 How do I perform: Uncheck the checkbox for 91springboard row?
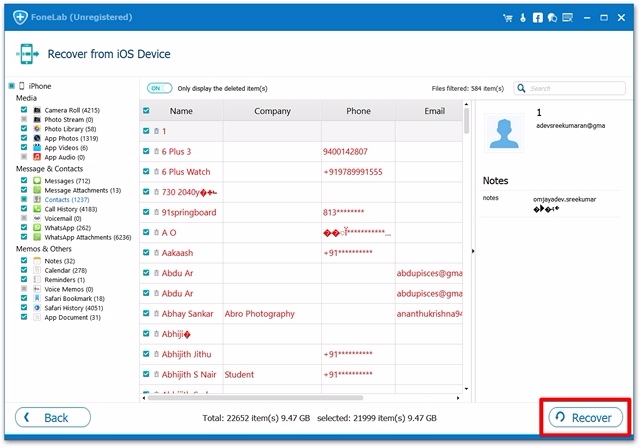point(146,212)
